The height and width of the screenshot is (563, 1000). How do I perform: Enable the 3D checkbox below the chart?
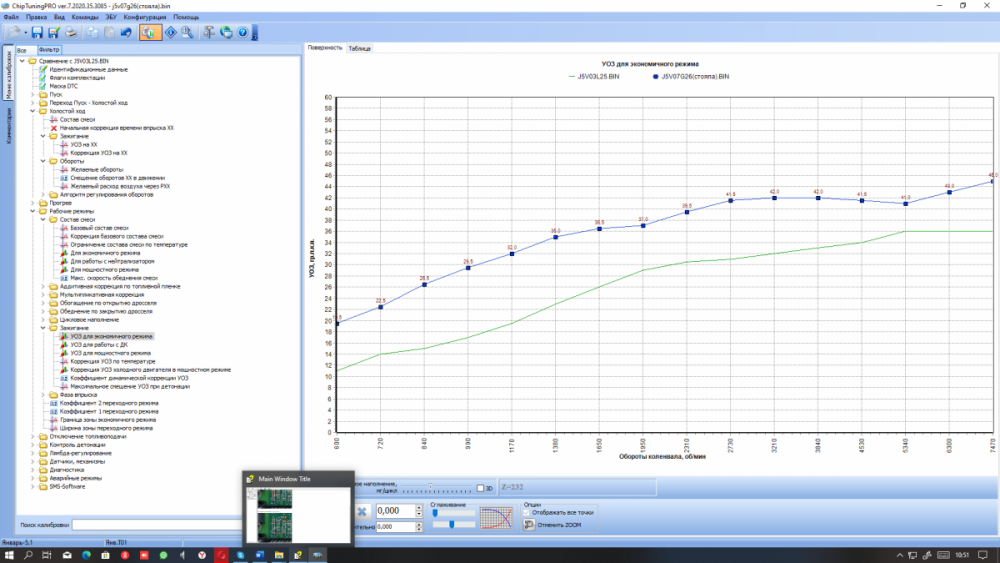click(480, 488)
